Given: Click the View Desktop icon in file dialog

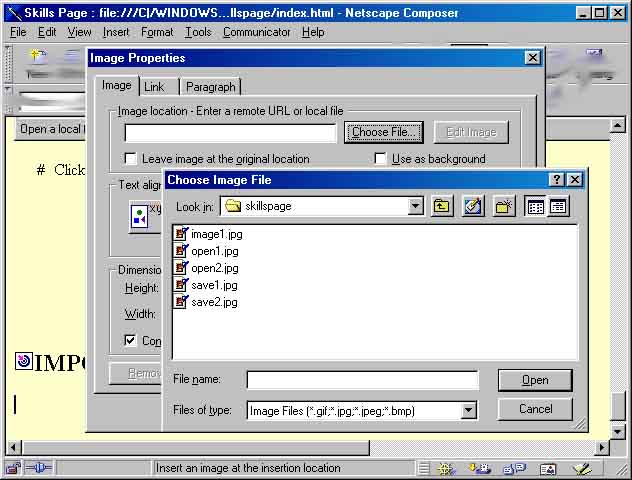Looking at the screenshot, I should point(473,206).
